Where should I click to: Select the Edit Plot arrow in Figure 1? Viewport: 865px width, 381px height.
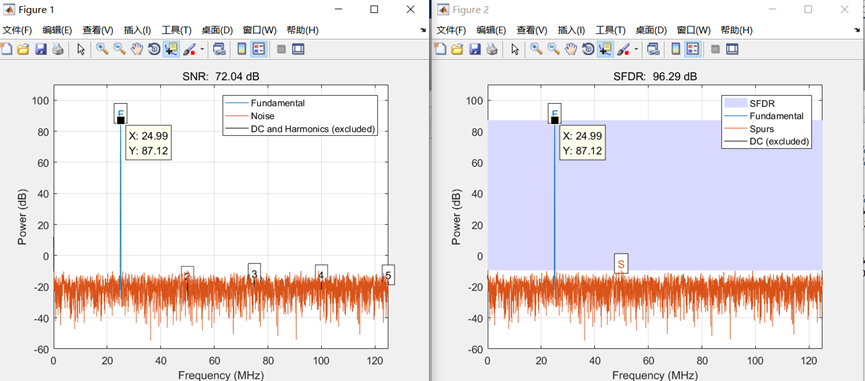click(x=81, y=50)
